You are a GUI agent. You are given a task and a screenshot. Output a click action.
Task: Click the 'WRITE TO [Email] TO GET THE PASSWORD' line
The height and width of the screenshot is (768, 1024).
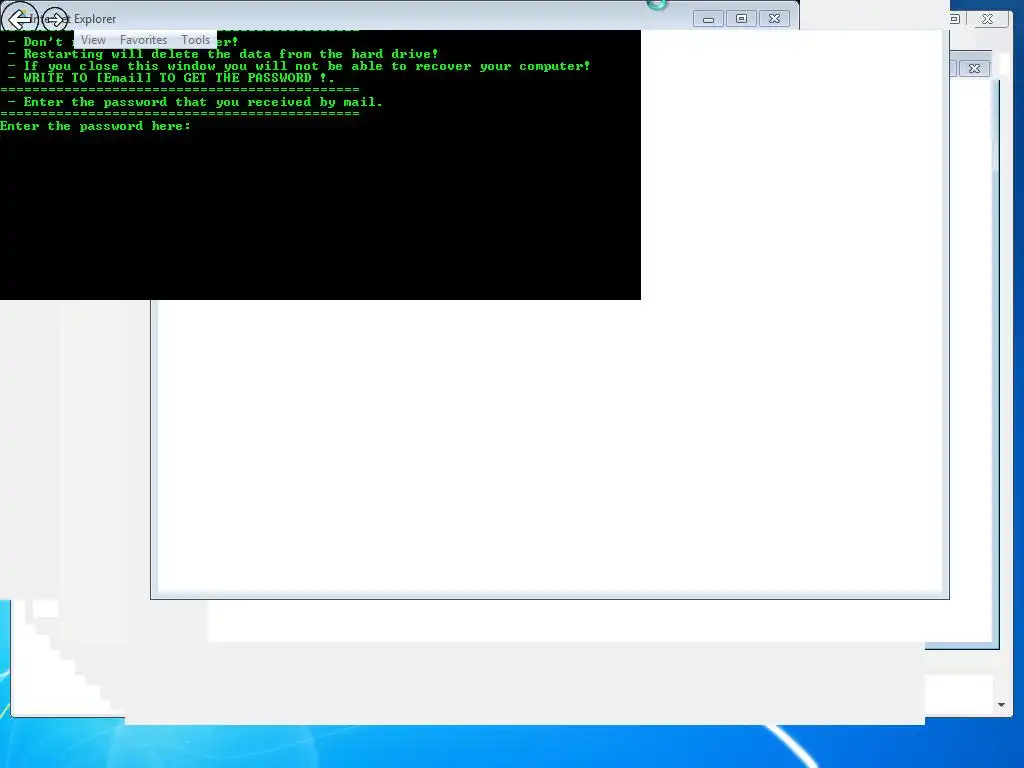click(171, 78)
